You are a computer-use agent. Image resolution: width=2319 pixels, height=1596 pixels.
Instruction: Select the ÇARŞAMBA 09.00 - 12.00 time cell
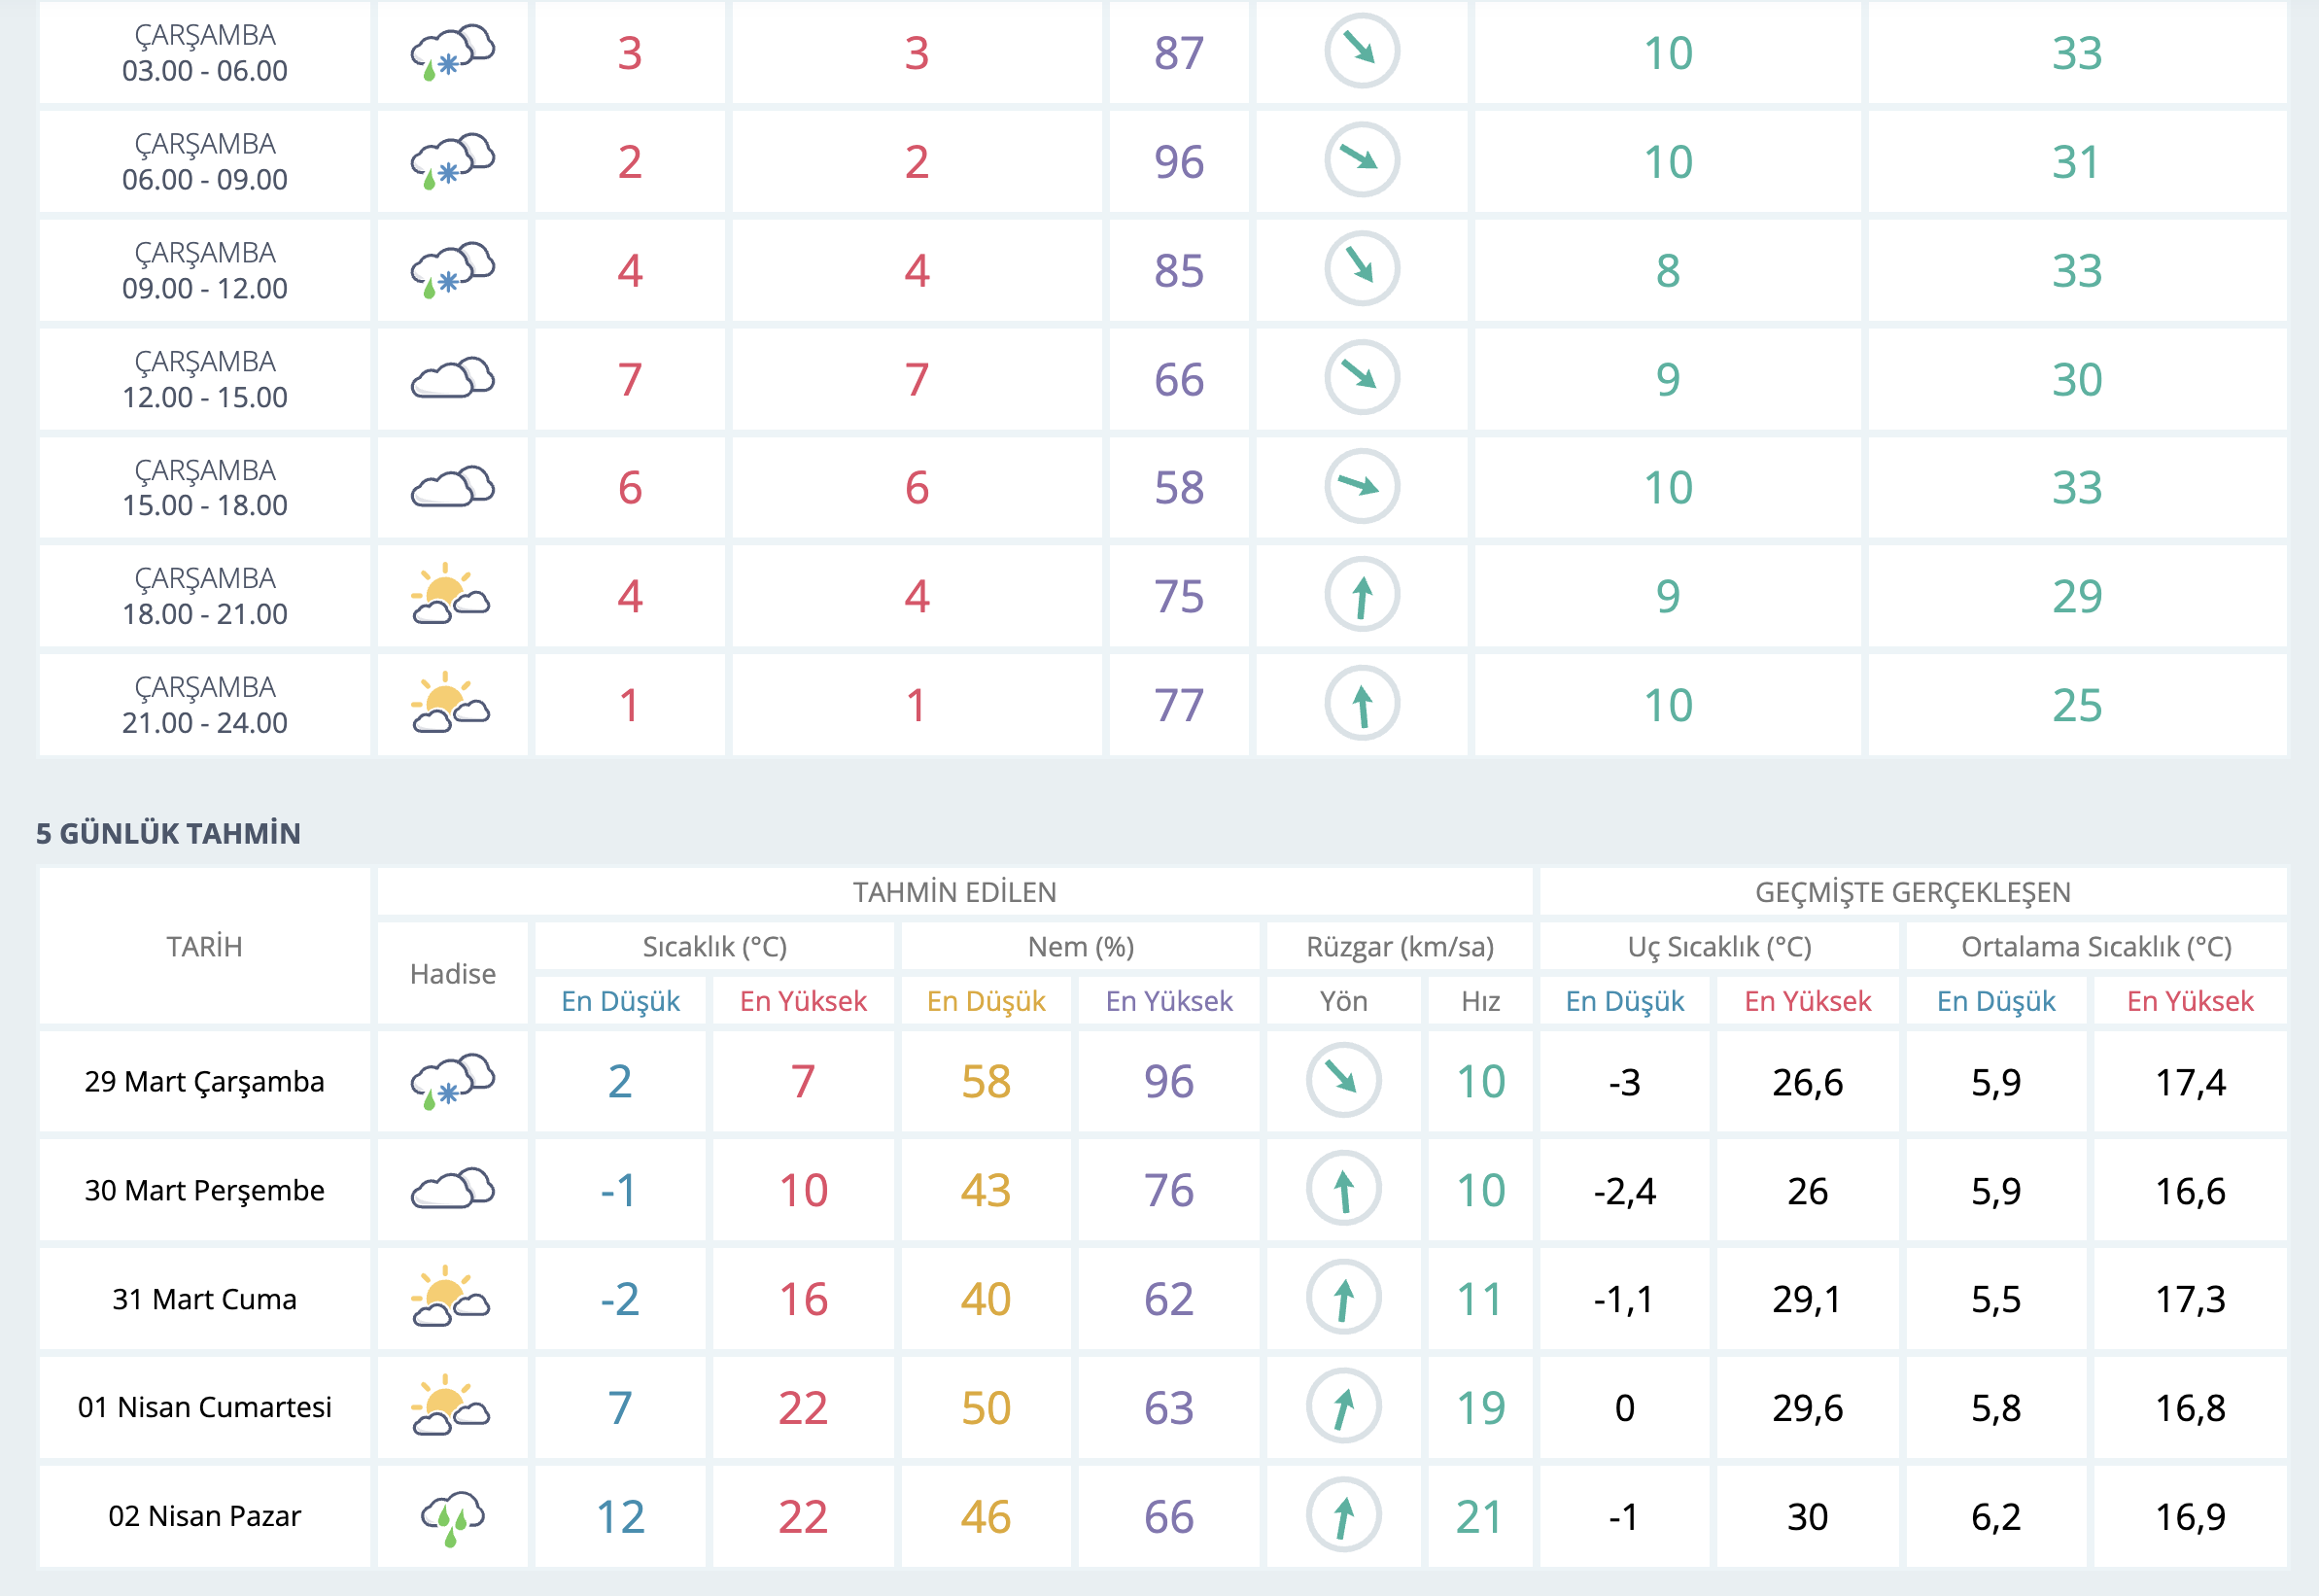click(x=204, y=270)
